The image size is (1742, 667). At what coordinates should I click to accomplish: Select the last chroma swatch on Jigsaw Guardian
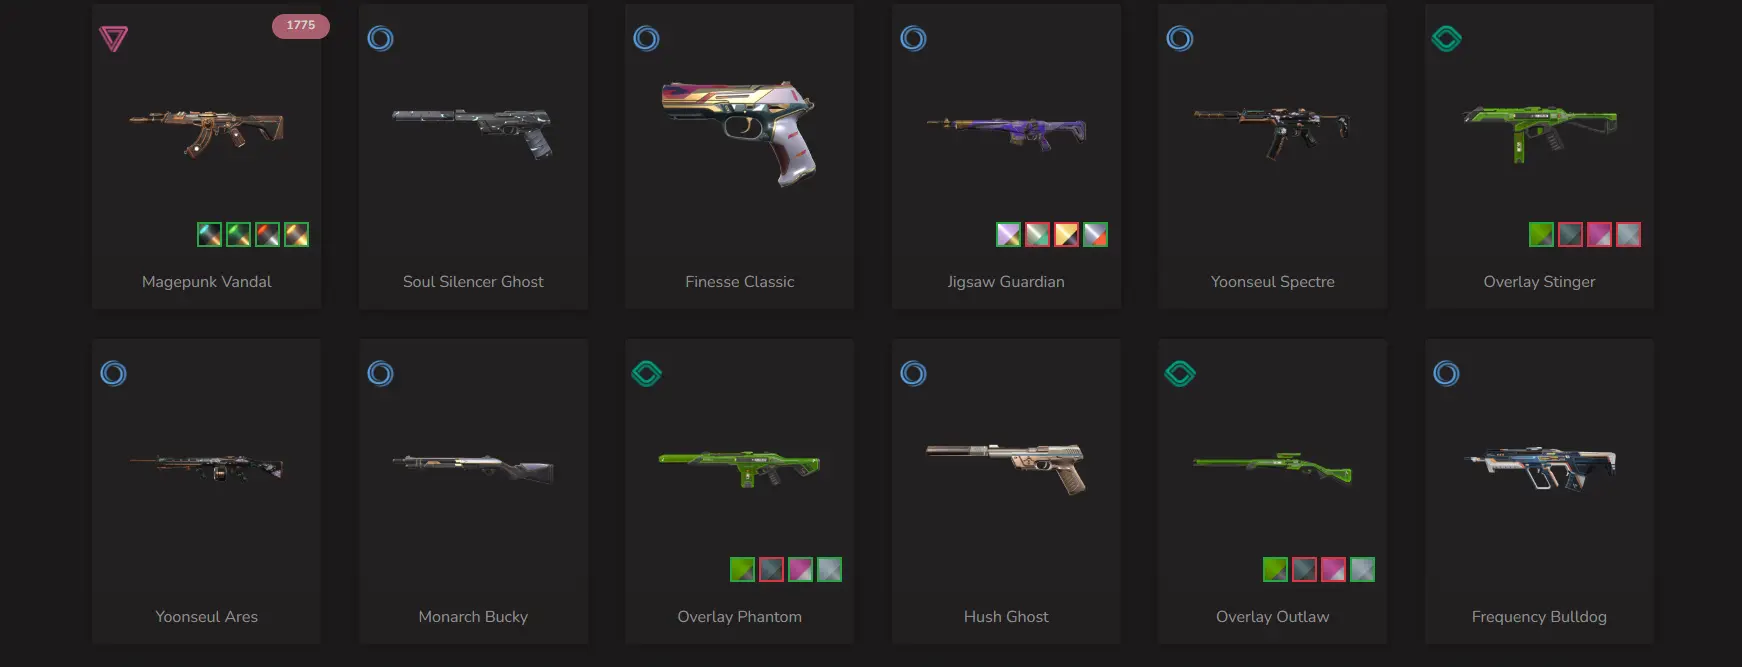click(1095, 235)
